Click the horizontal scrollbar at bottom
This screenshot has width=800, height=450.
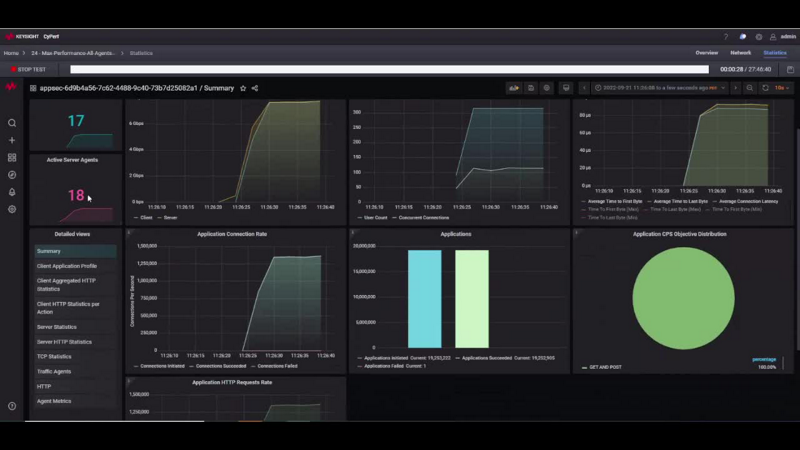coord(115,421)
